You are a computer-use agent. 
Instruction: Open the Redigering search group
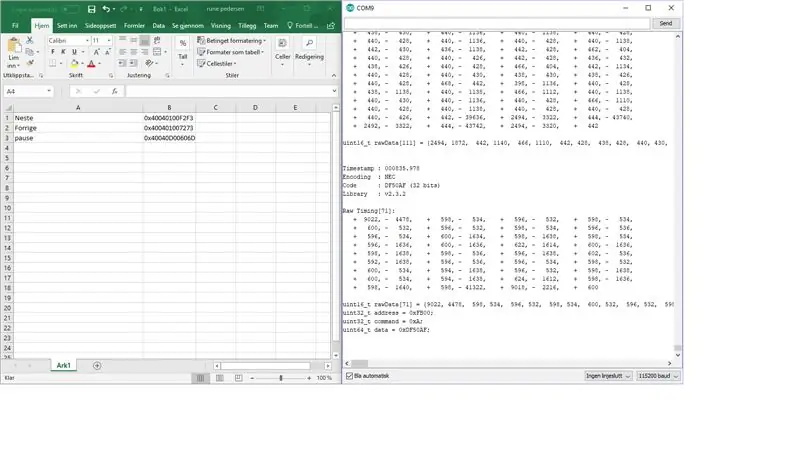309,52
